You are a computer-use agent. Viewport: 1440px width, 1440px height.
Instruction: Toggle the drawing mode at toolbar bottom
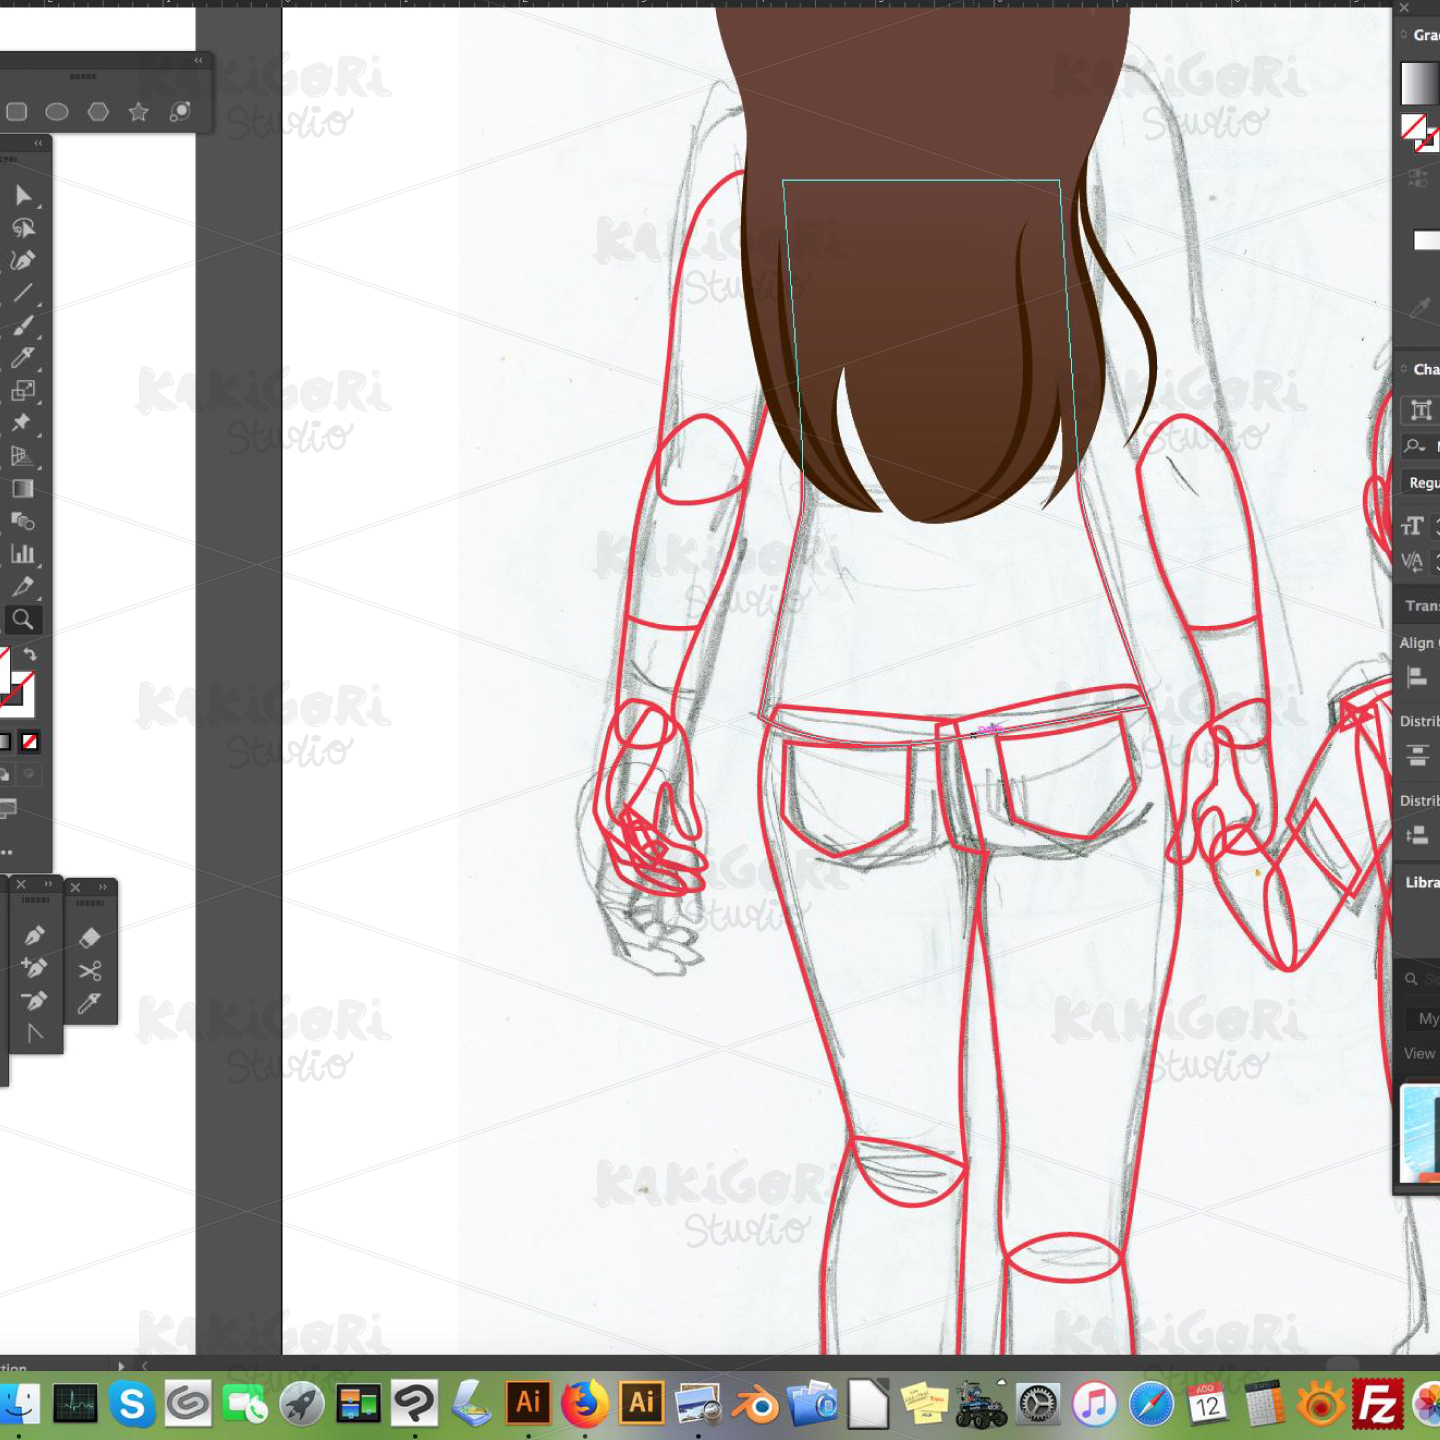coord(10,808)
